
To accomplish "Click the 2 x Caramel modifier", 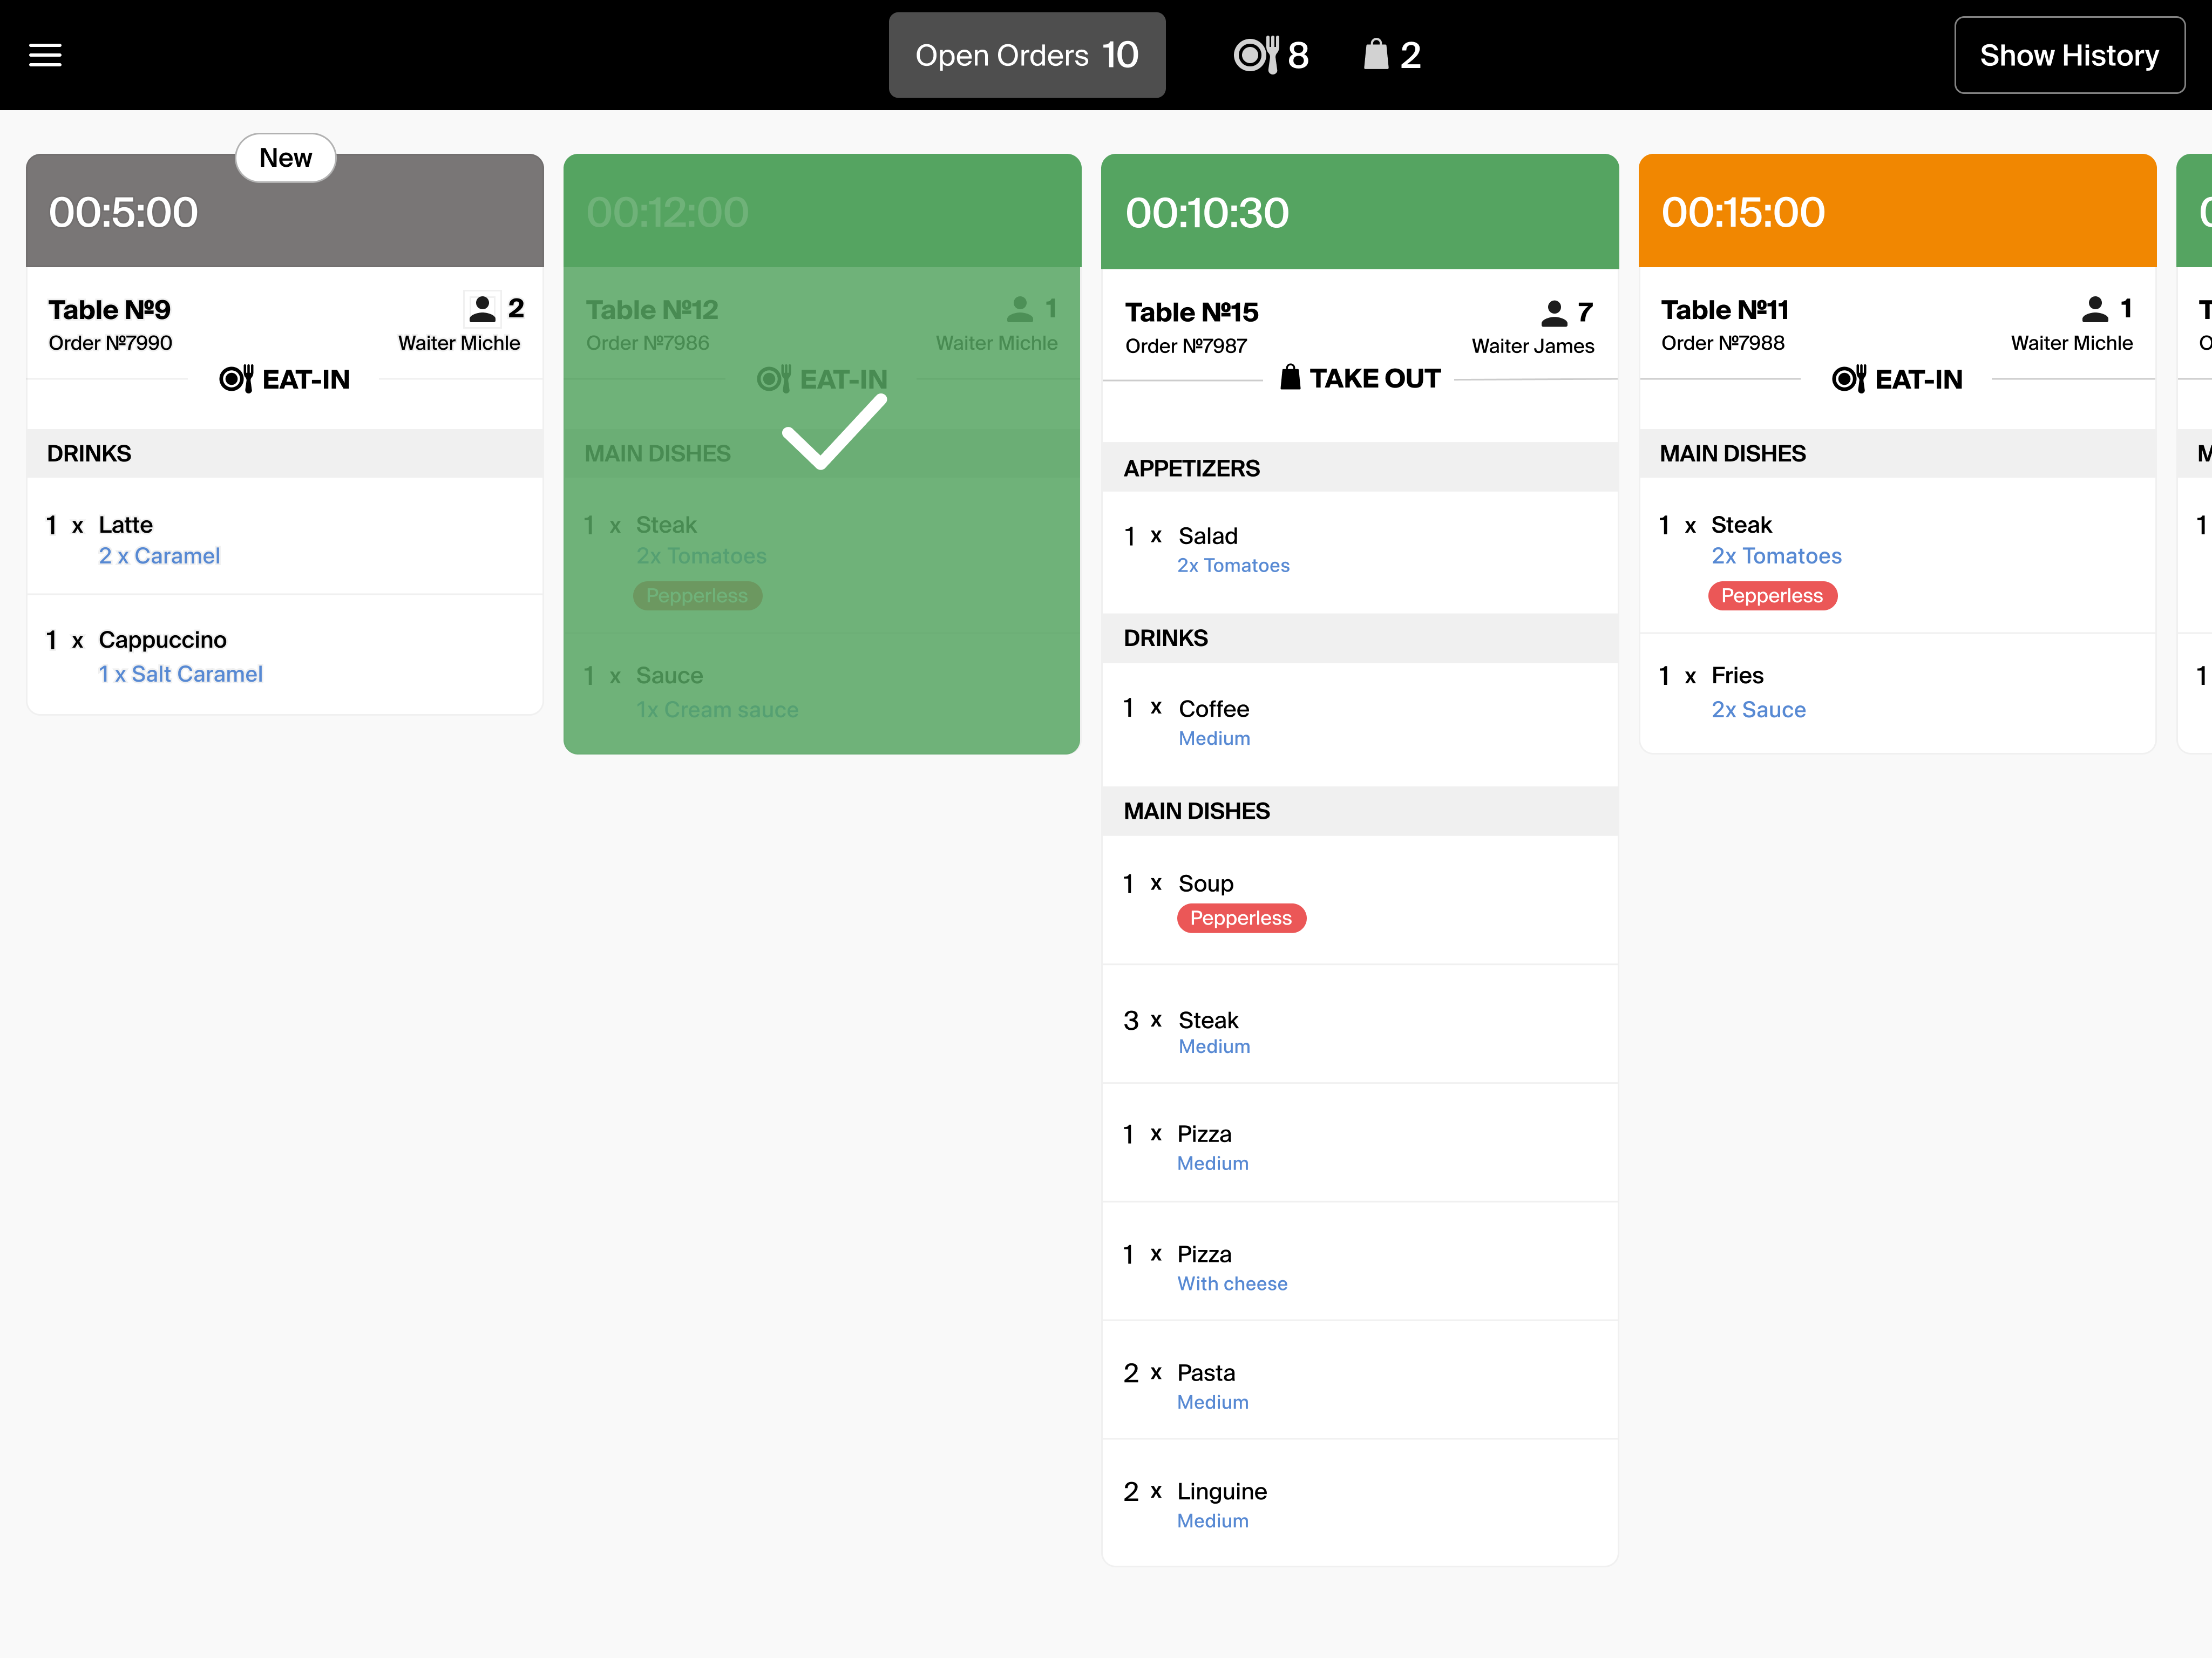I will tap(159, 556).
